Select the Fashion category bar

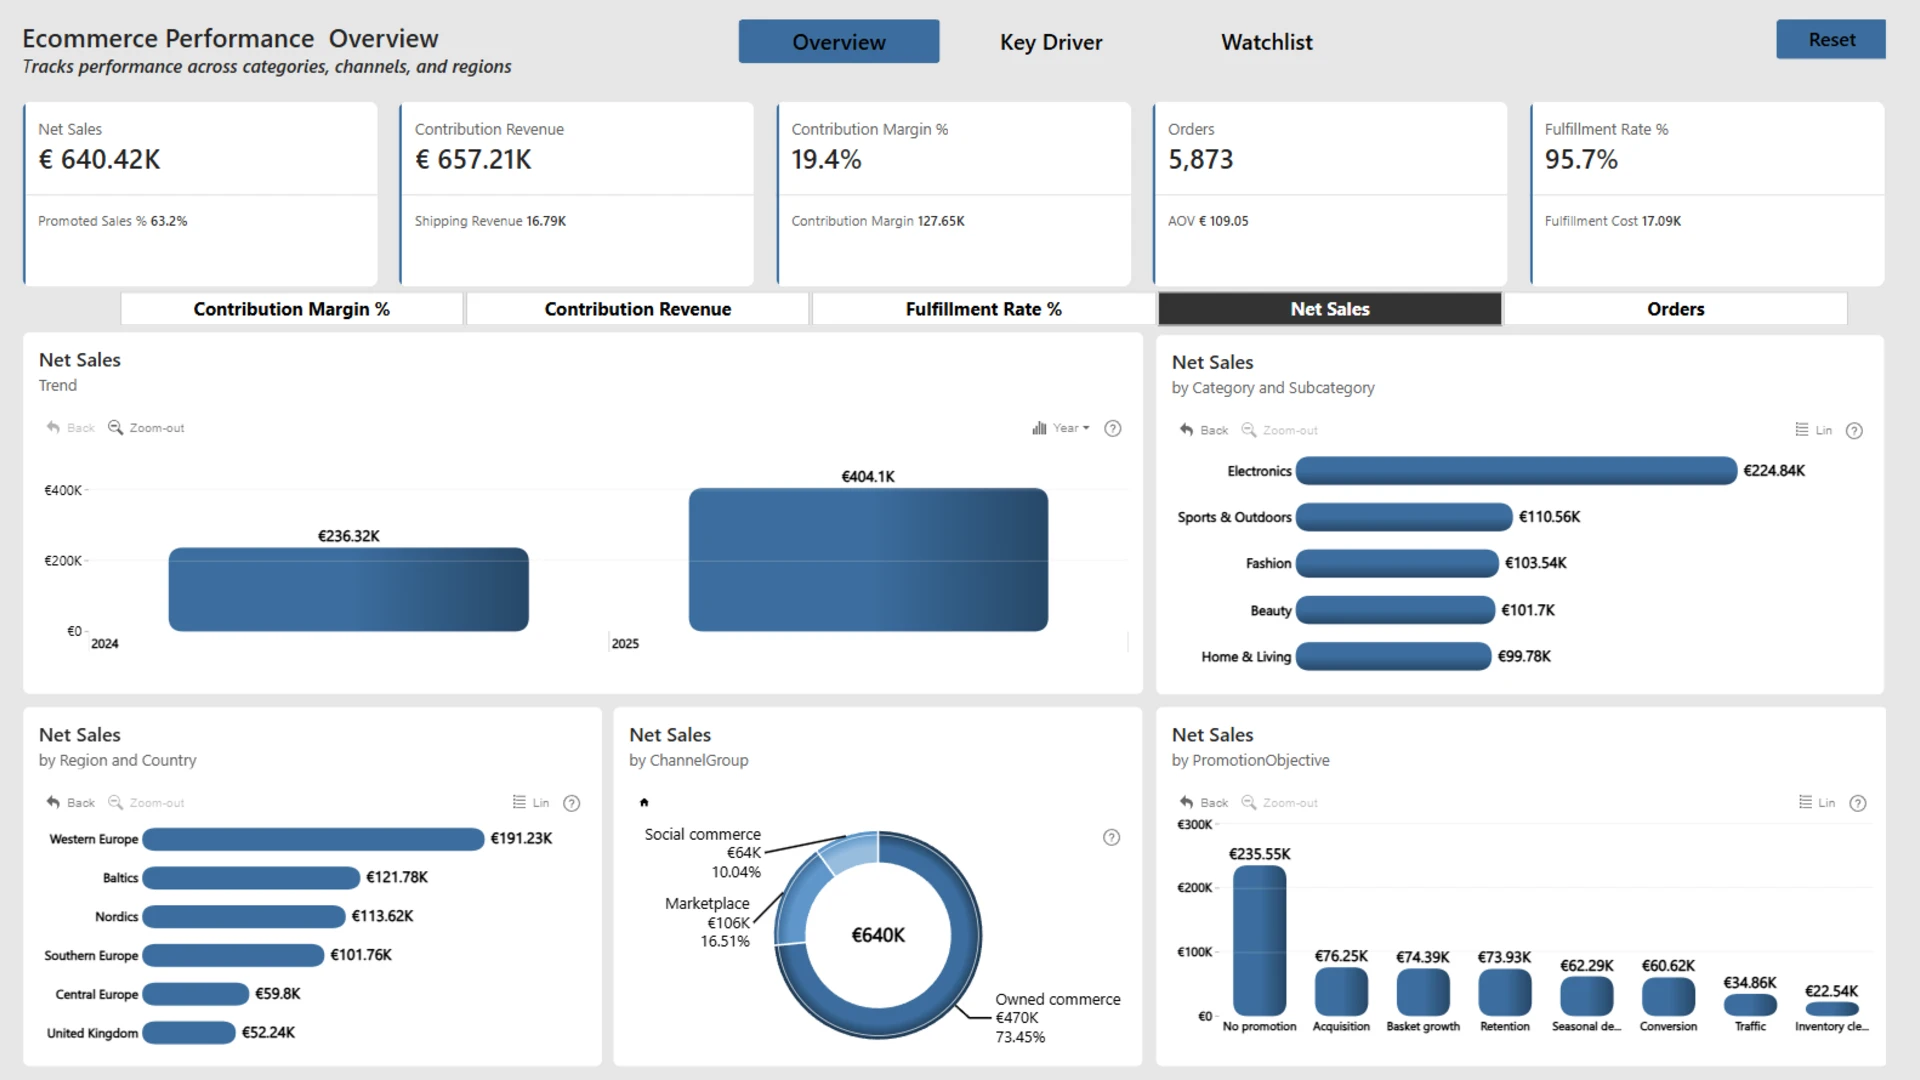(1397, 564)
